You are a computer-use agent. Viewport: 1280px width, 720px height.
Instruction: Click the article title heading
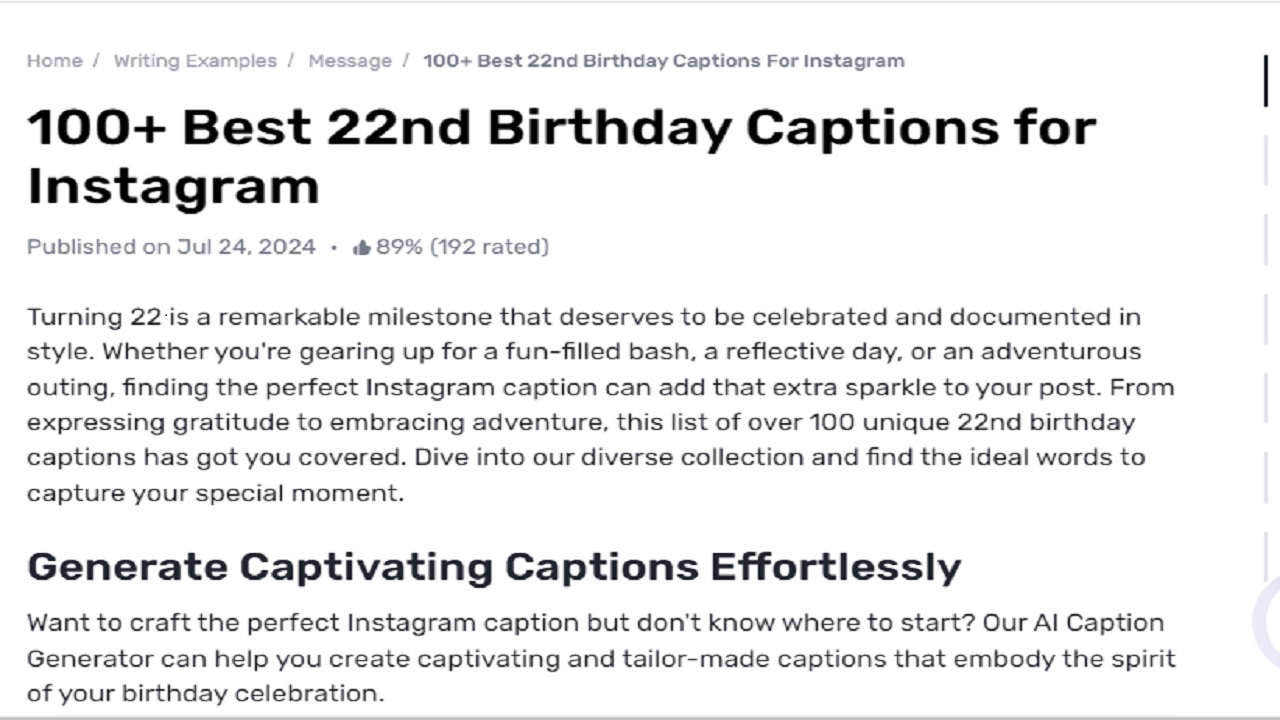562,155
